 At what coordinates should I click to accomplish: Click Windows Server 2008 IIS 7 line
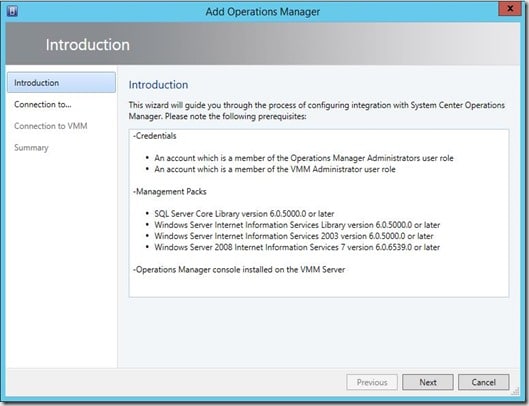coord(297,247)
